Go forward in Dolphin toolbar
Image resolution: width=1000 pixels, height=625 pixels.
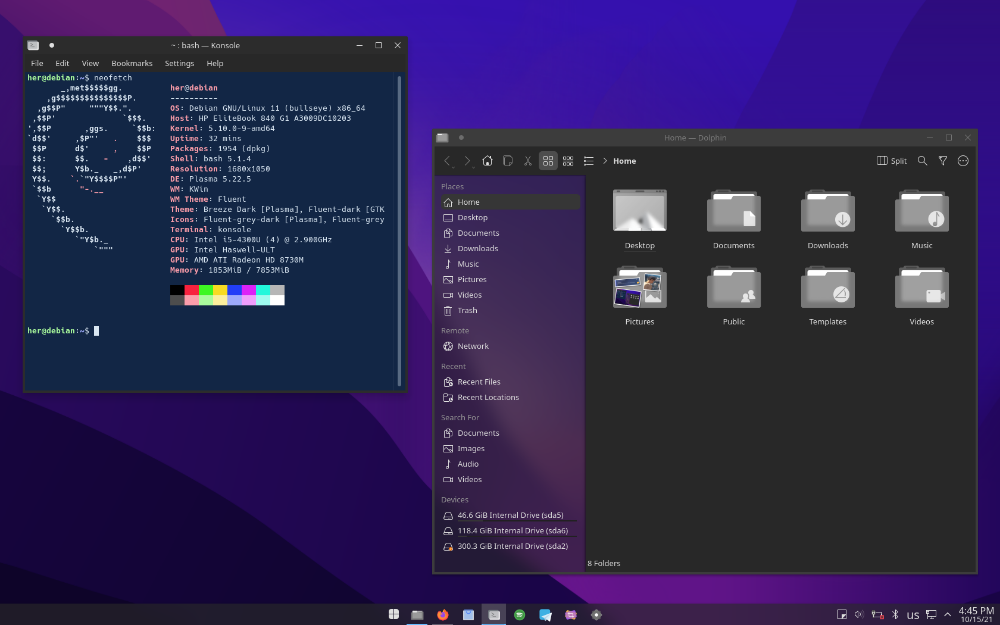[x=467, y=161]
